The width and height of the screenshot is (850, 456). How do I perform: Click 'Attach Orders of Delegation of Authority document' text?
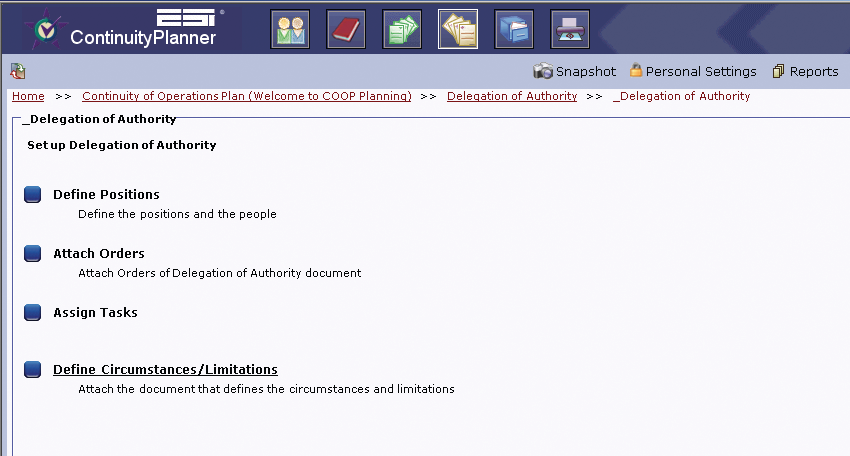(220, 273)
